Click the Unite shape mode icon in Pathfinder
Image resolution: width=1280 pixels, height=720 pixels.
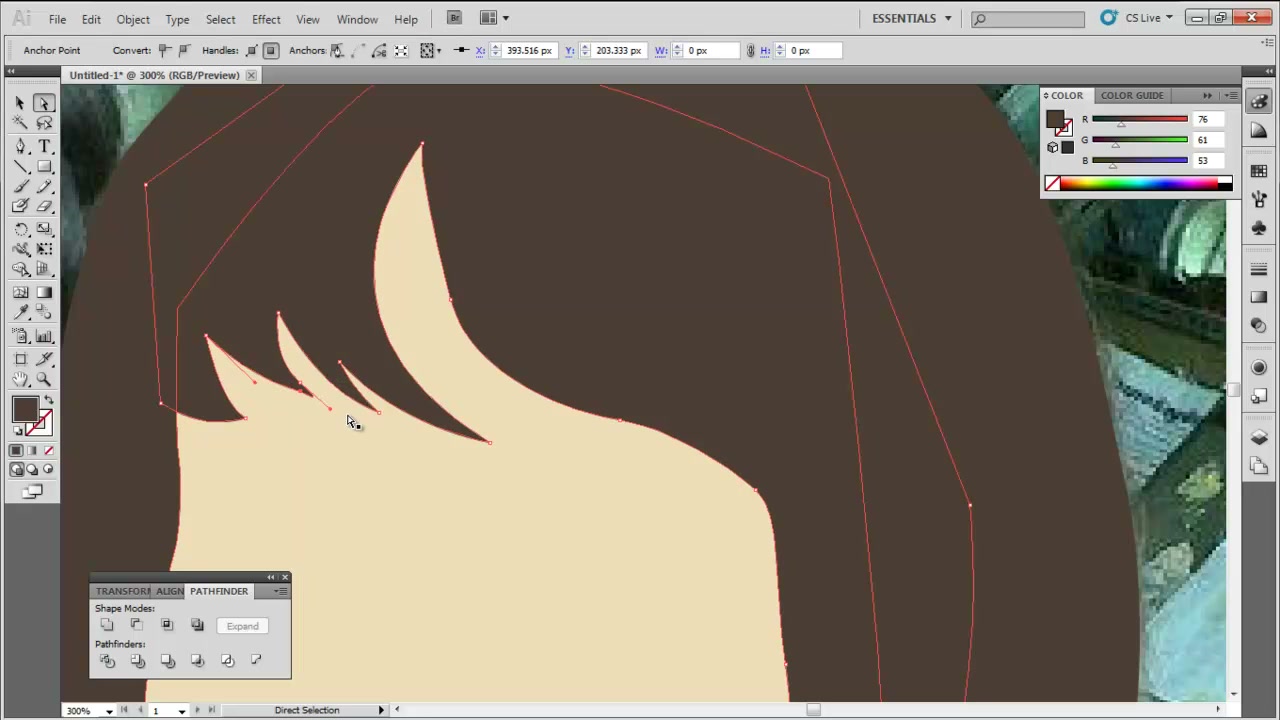point(107,626)
